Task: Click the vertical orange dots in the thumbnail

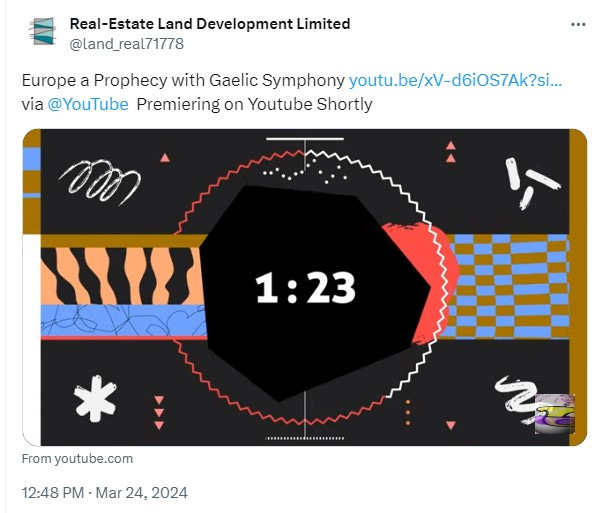Action: [408, 413]
